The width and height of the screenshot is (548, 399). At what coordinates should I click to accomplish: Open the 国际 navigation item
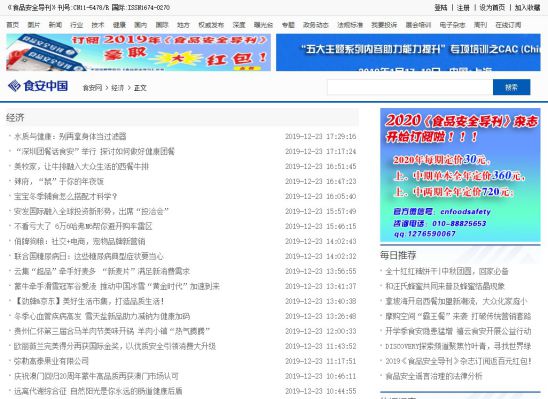(162, 25)
